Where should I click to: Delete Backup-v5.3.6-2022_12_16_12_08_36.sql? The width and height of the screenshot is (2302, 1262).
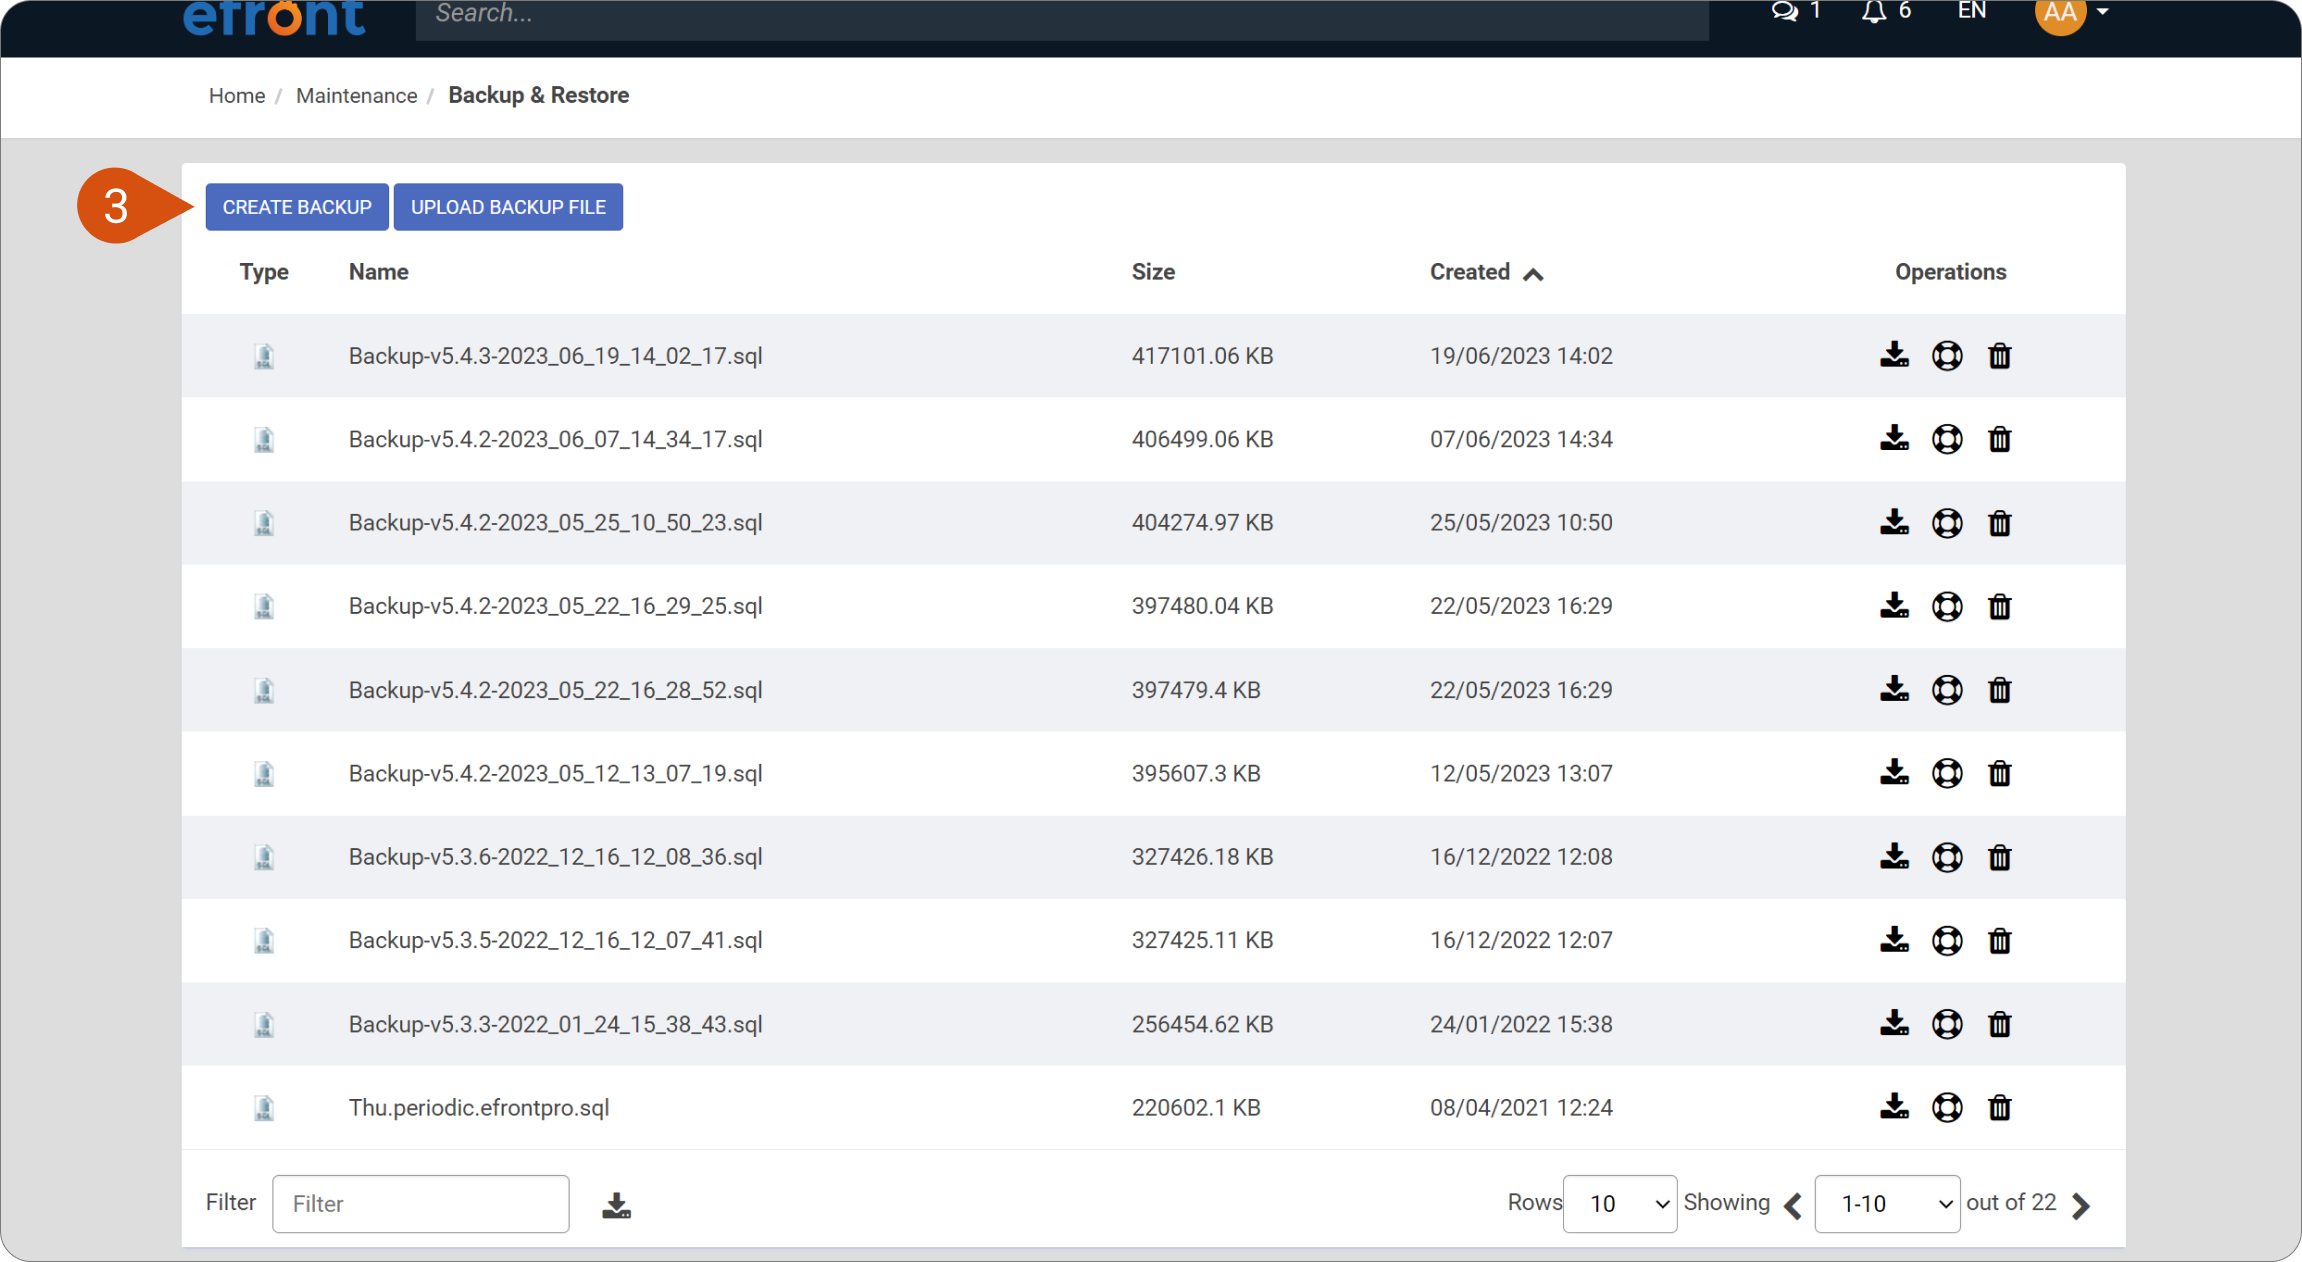click(1999, 857)
